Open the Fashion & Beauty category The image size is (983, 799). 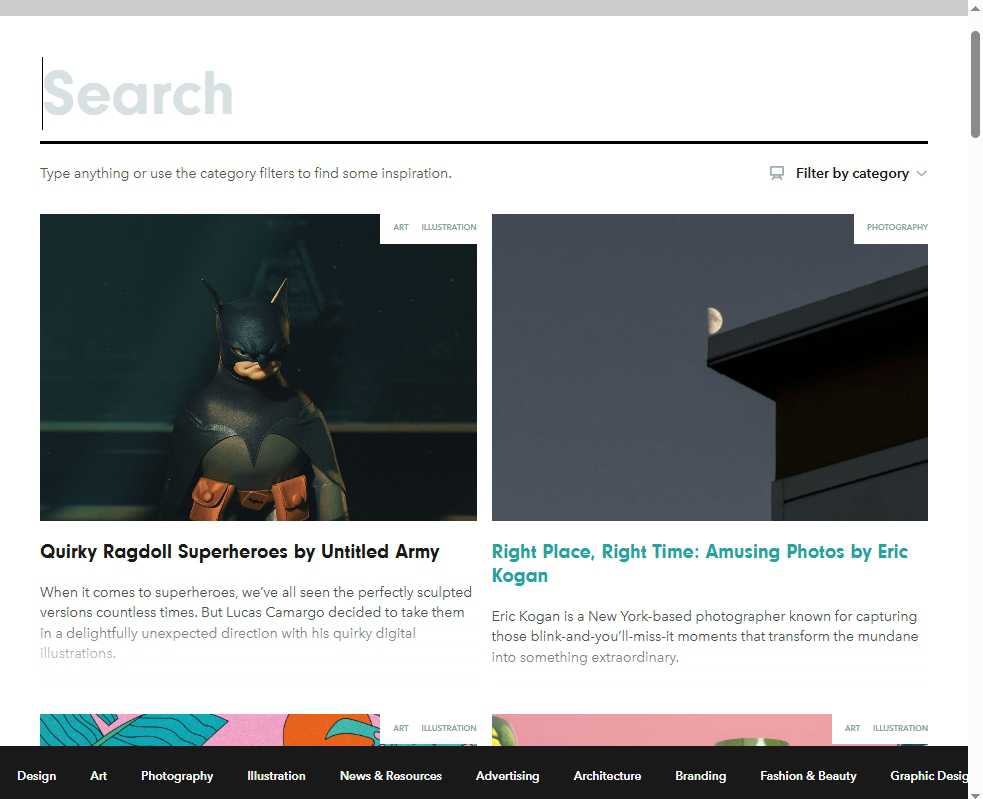point(808,775)
